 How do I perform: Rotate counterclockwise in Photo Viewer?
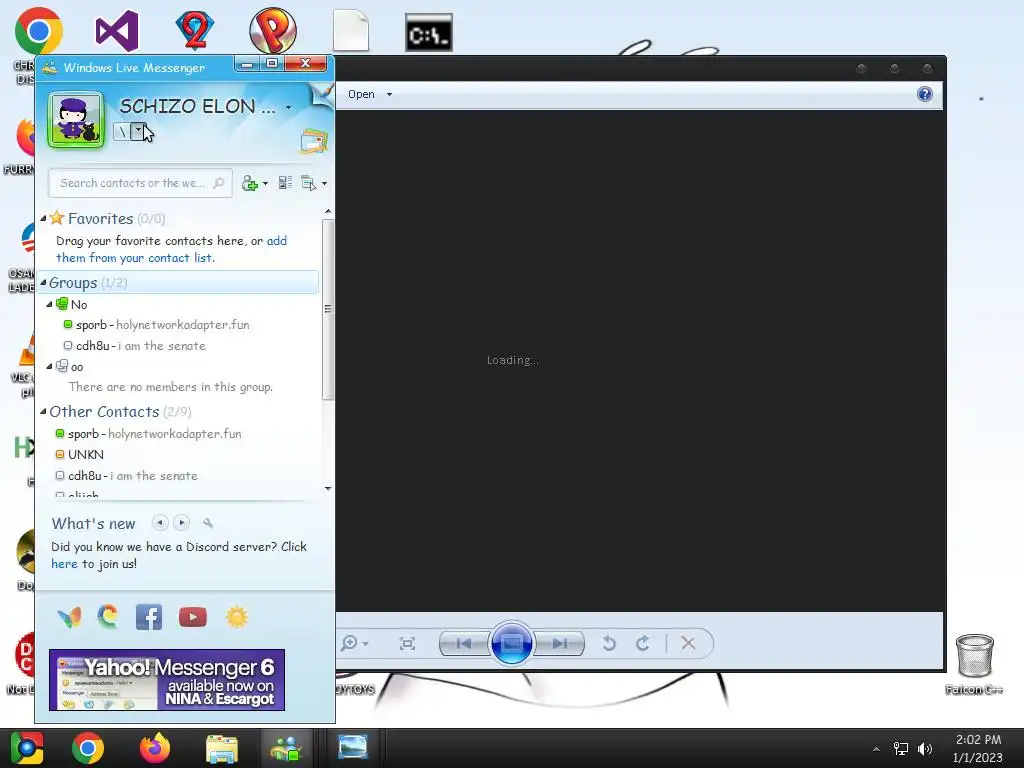[x=609, y=643]
